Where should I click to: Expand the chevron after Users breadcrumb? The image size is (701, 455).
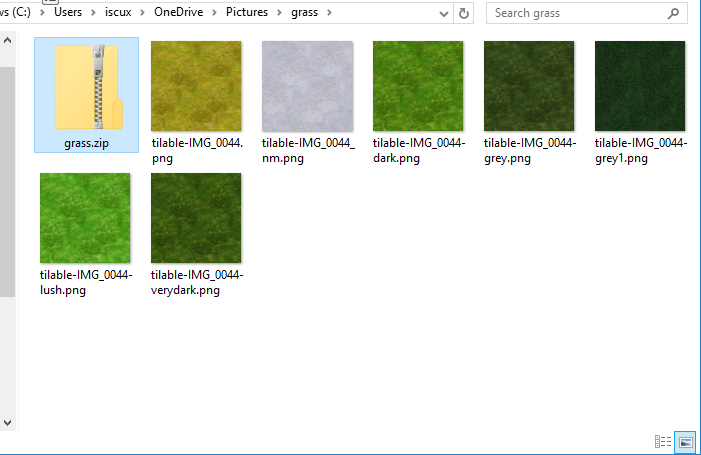93,13
